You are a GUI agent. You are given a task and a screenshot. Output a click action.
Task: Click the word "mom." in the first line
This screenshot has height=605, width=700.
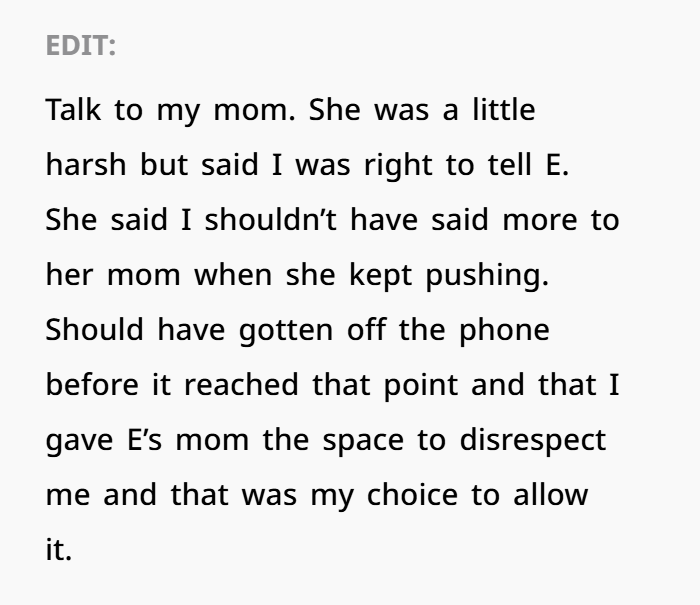pos(254,110)
